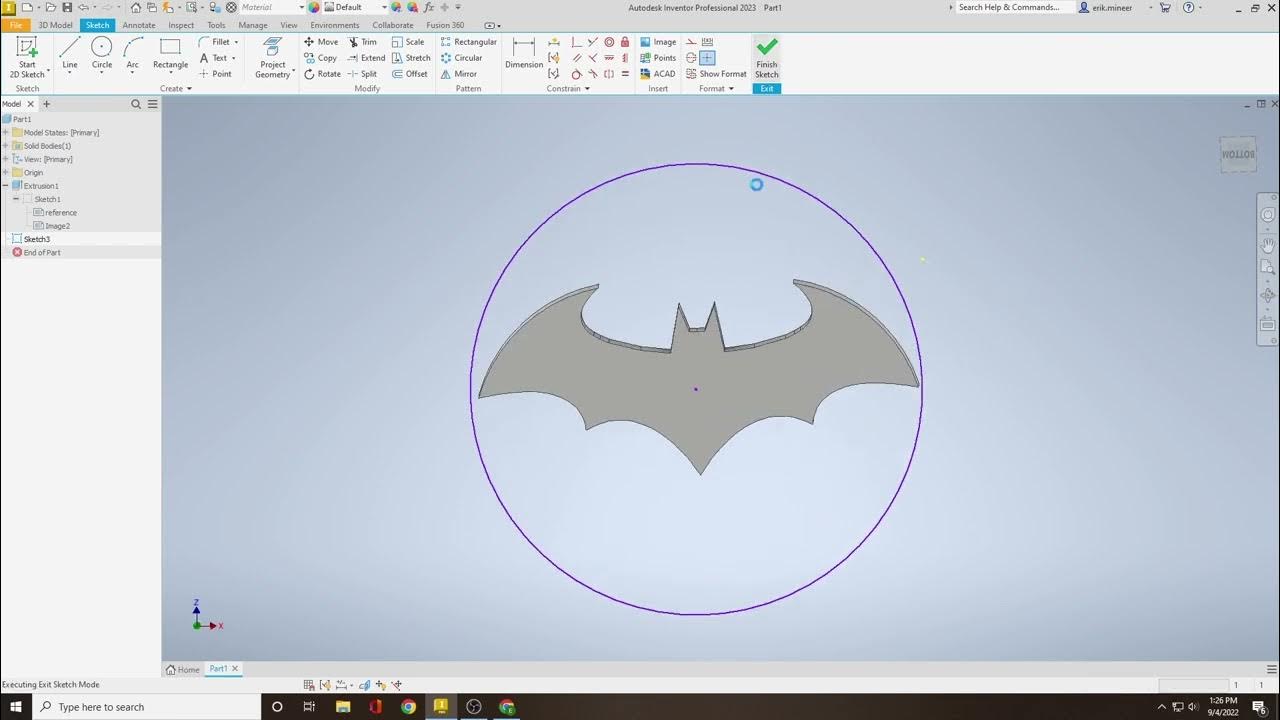Create a Rectangular pattern
Image resolution: width=1280 pixels, height=720 pixels.
pyautogui.click(x=468, y=42)
